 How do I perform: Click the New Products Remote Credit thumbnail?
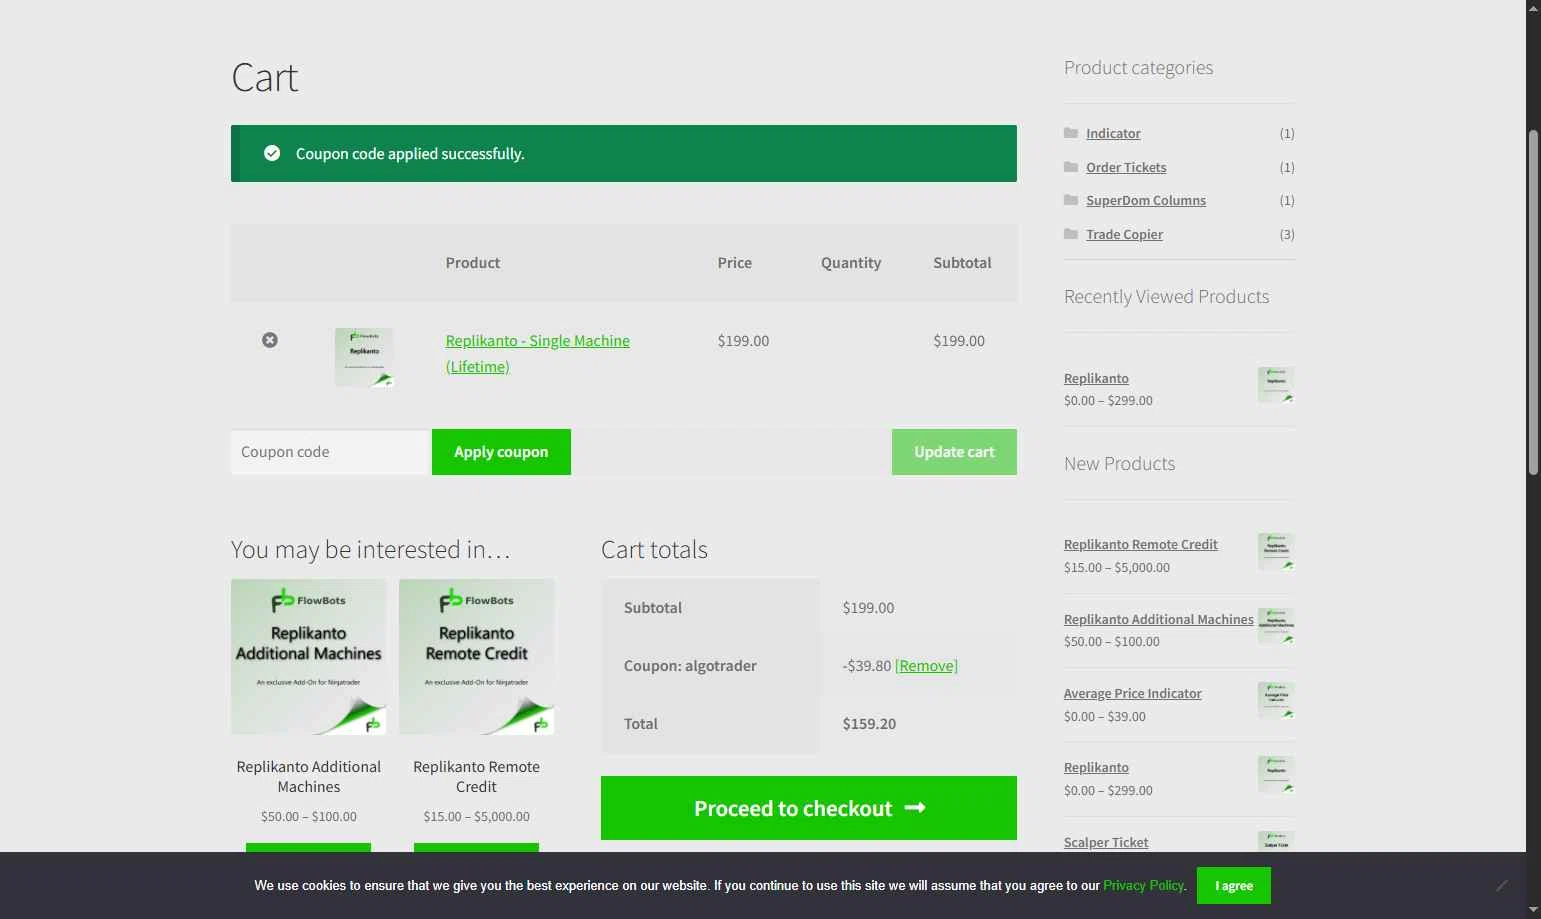pyautogui.click(x=1276, y=552)
